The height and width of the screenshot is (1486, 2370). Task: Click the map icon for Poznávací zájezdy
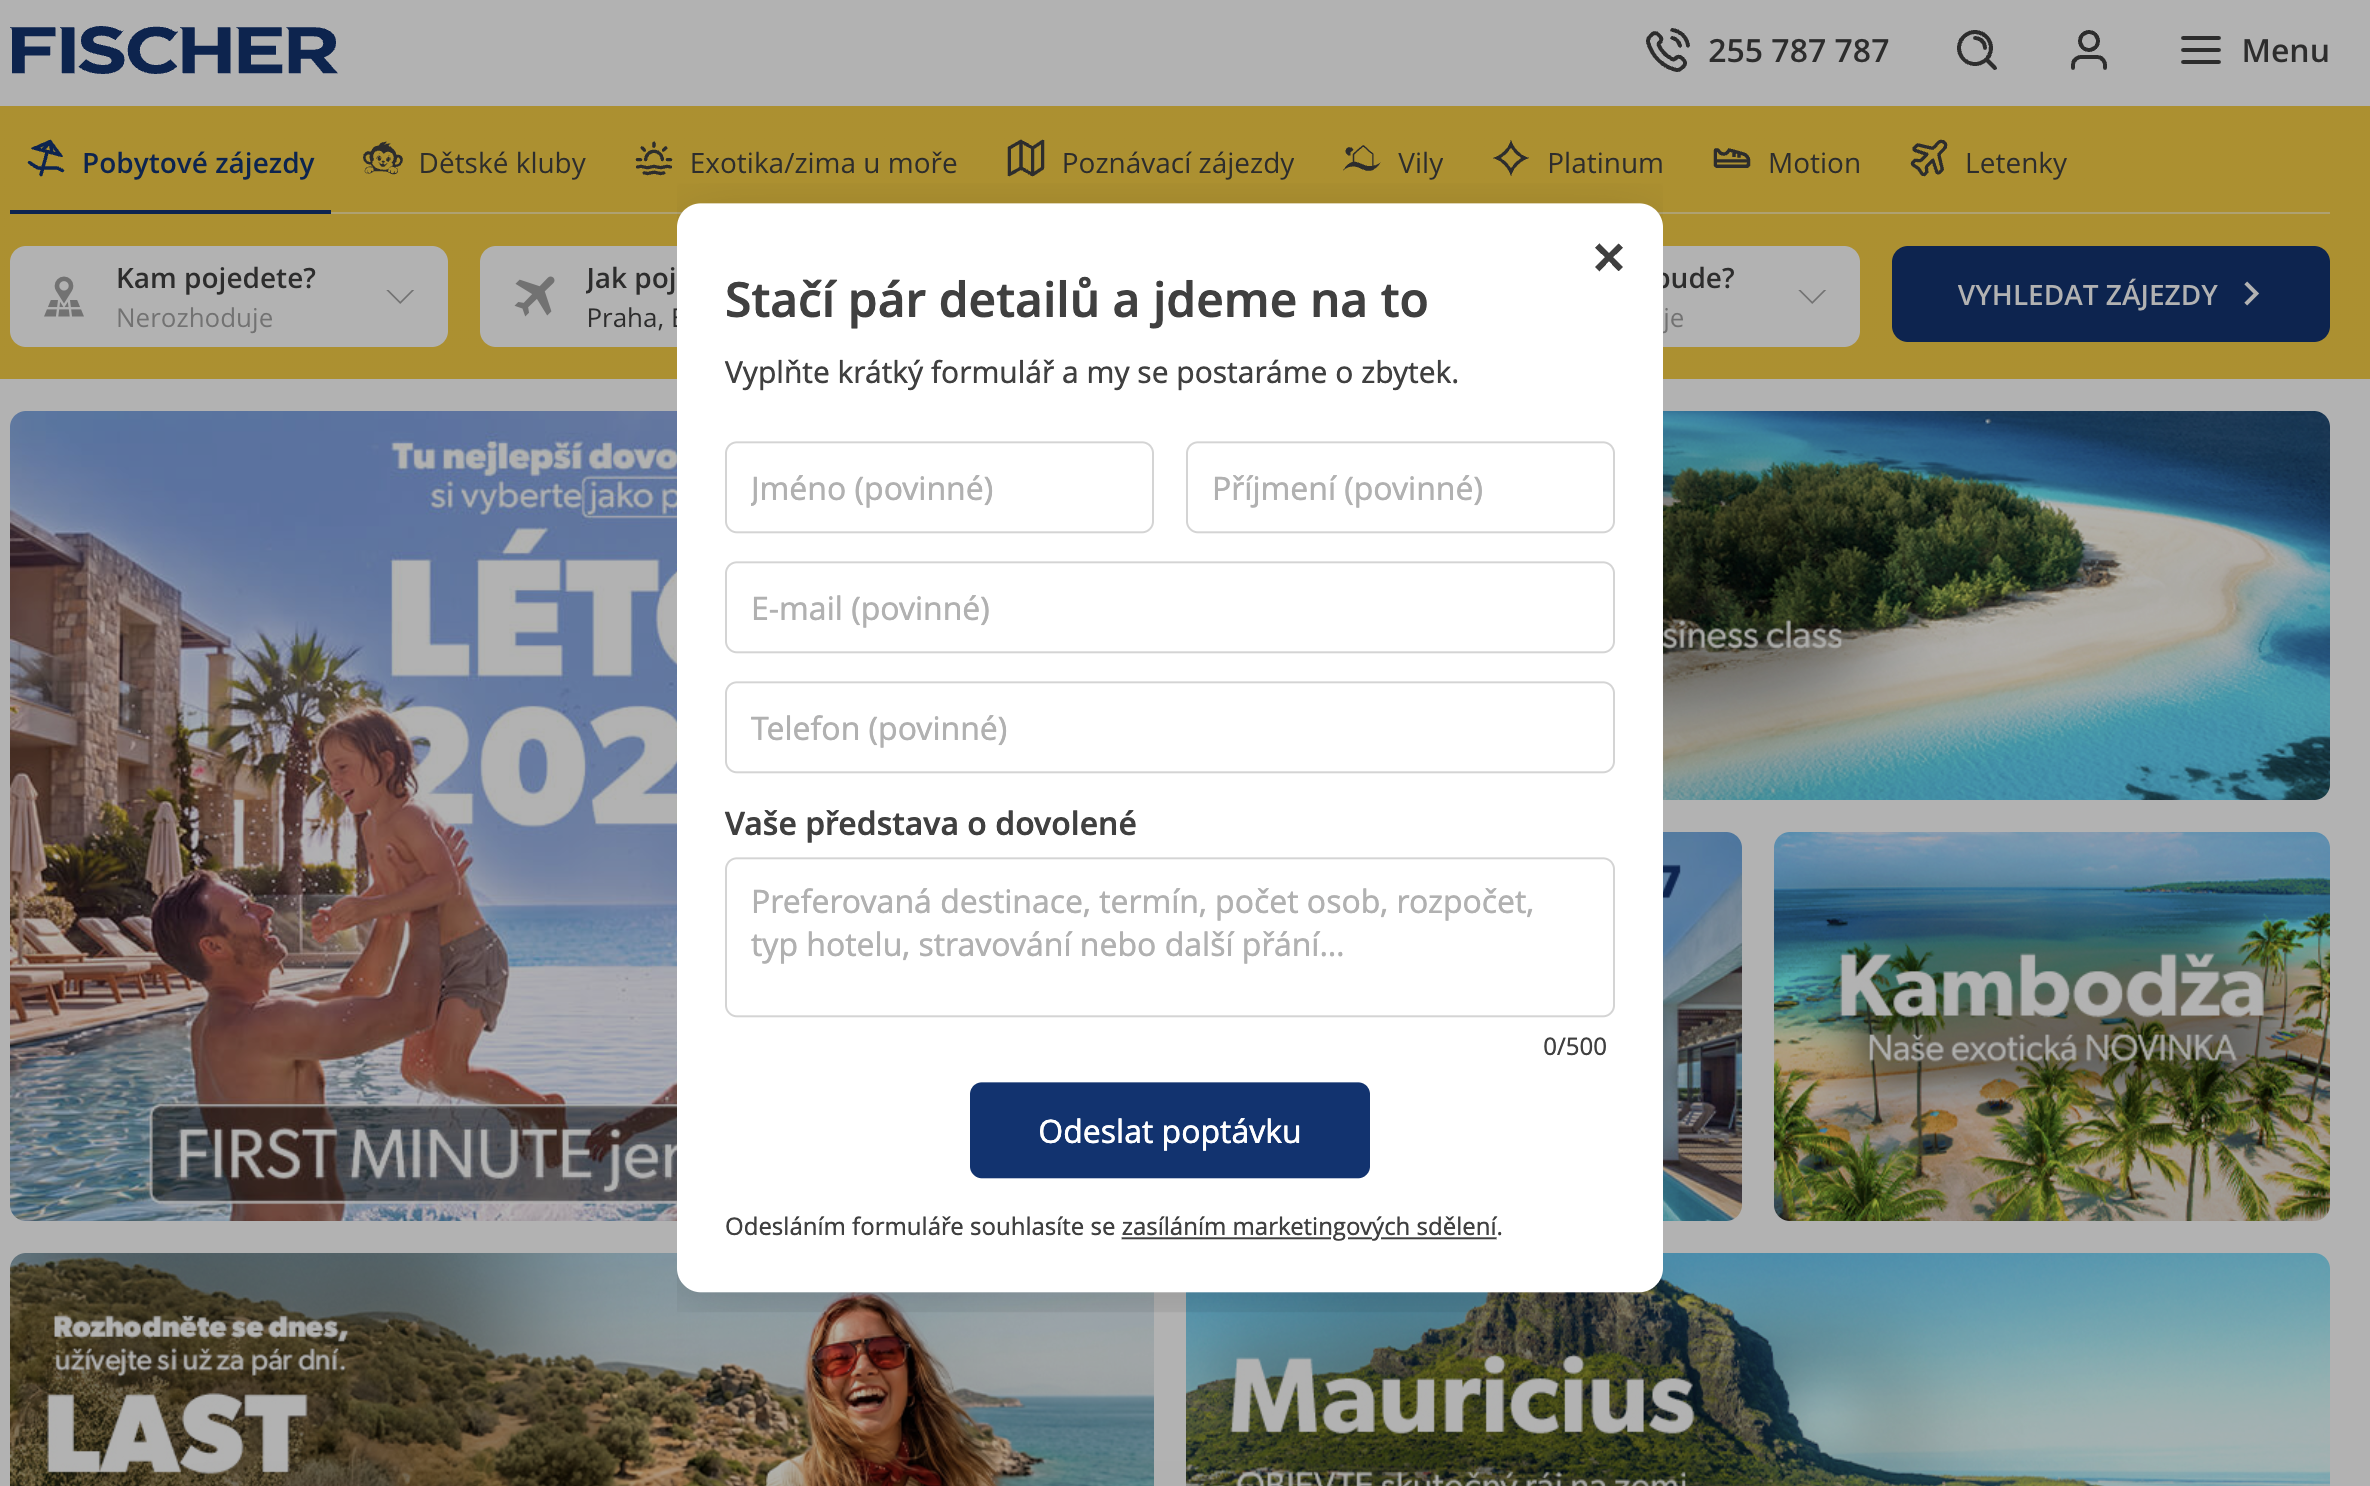click(1026, 159)
